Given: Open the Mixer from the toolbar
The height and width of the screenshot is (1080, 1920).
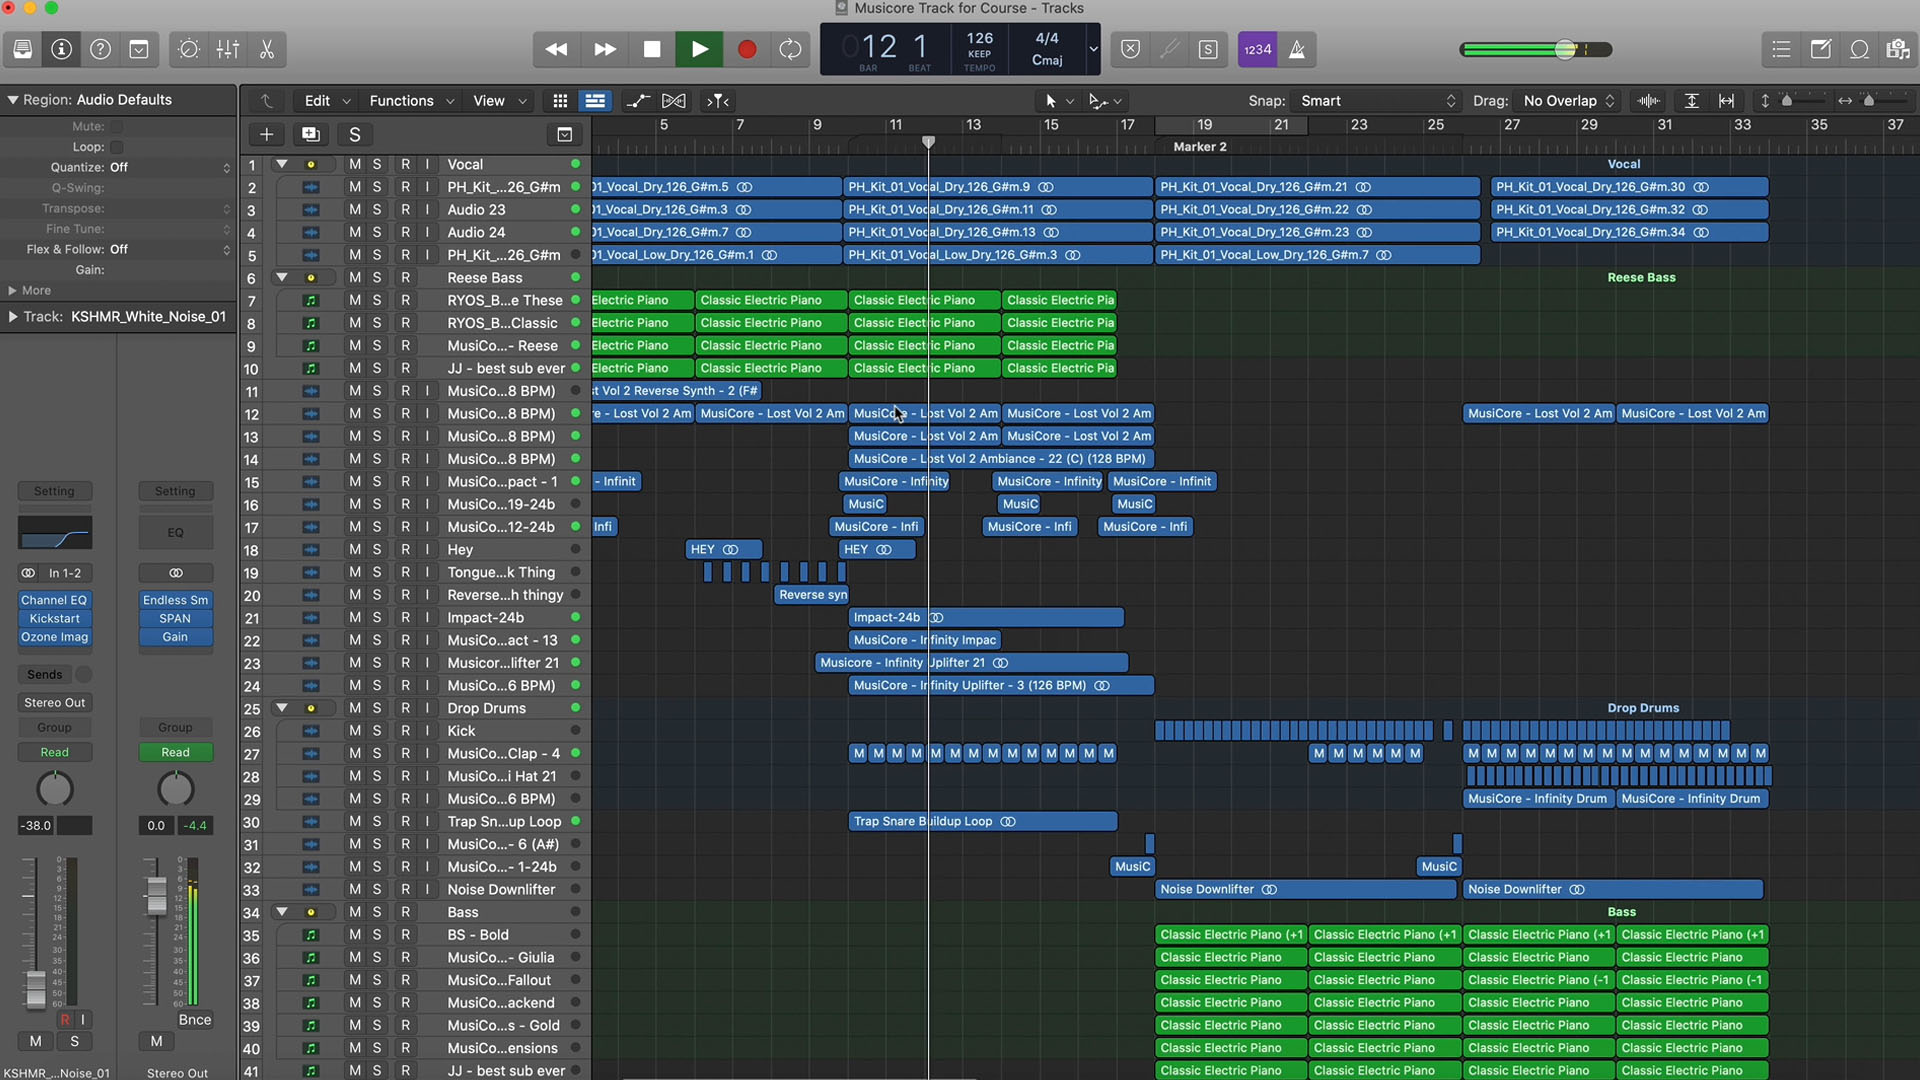Looking at the screenshot, I should point(228,49).
